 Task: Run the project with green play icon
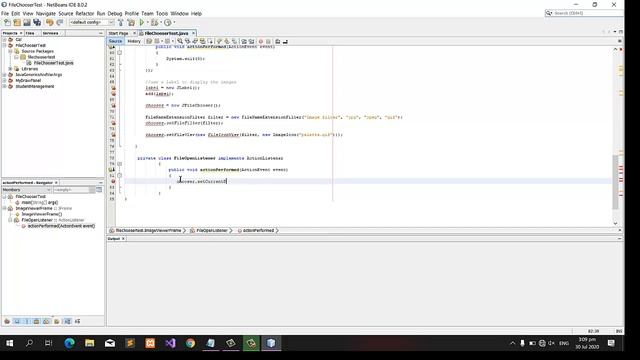(142, 22)
